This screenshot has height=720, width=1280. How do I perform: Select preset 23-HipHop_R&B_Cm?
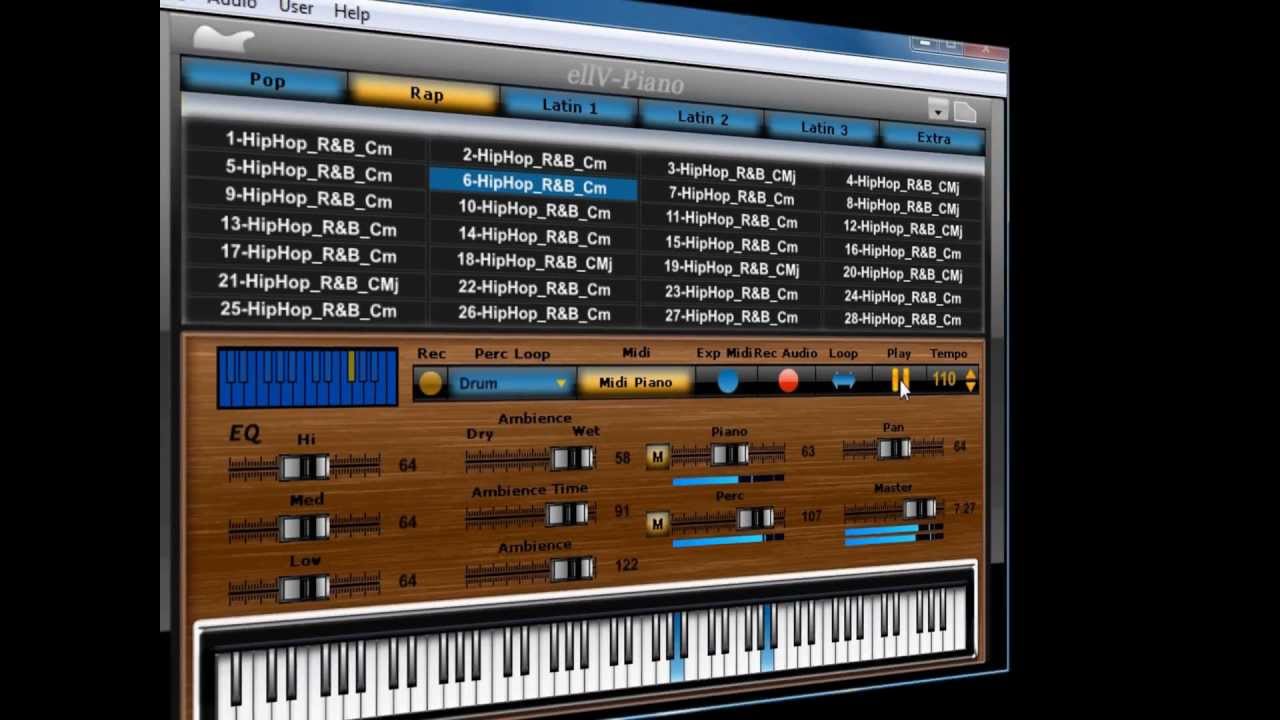click(731, 293)
